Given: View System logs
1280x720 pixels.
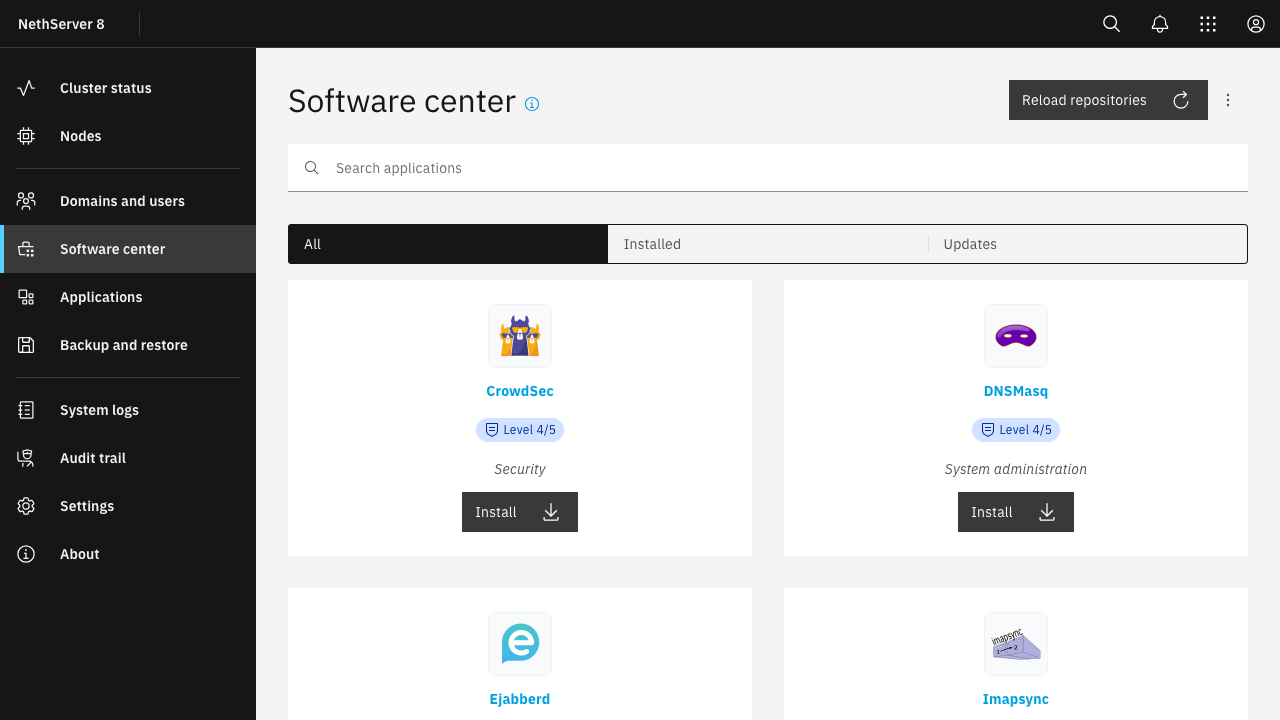Looking at the screenshot, I should tap(128, 410).
